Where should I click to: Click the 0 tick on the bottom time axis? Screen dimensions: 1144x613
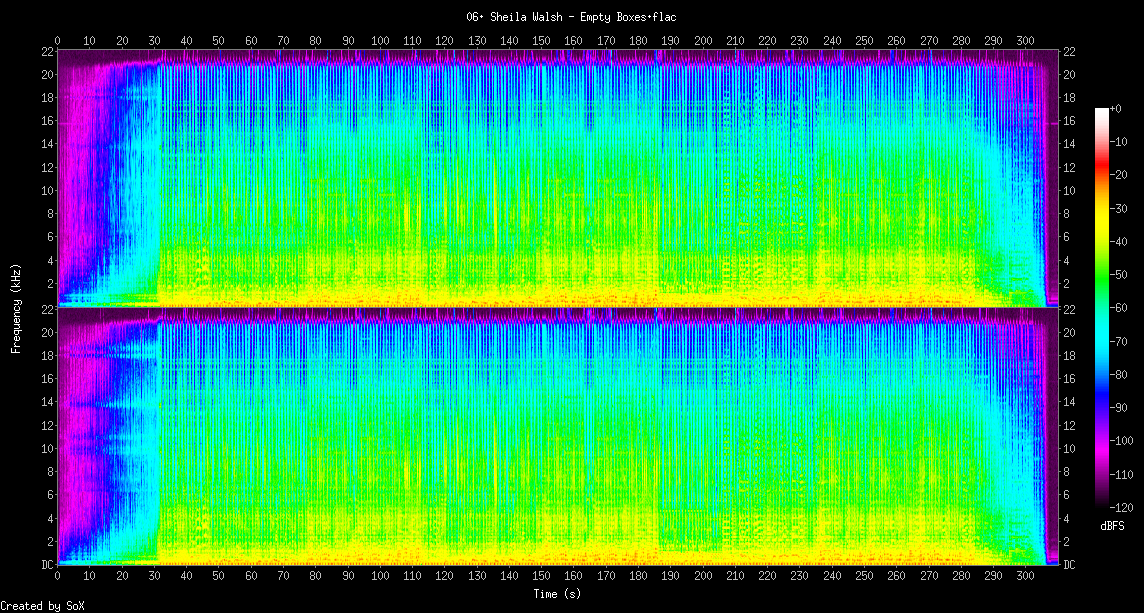tap(57, 577)
